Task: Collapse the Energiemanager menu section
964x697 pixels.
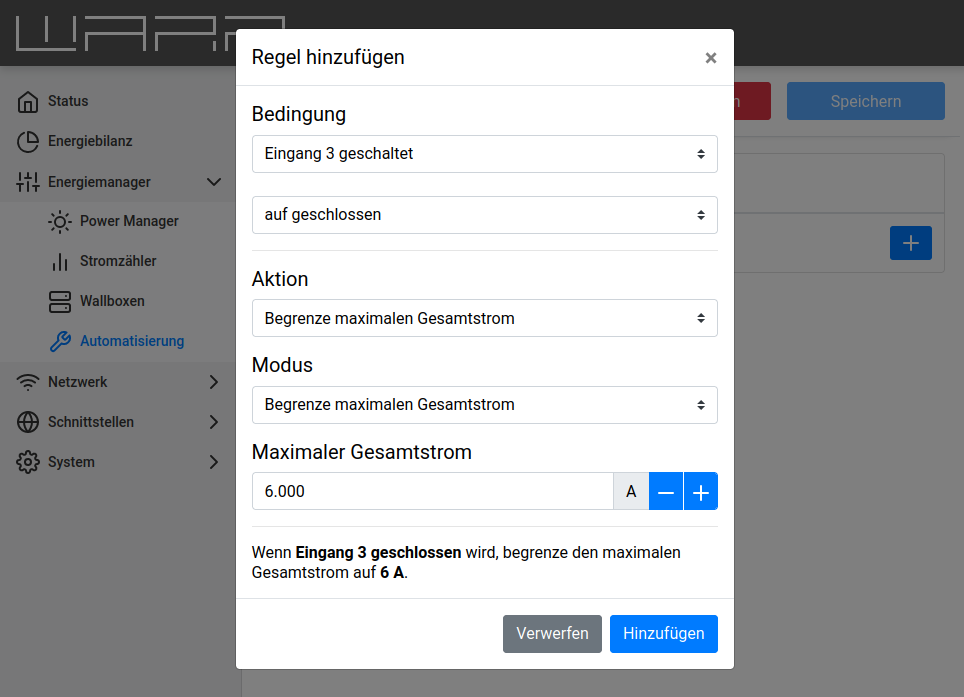Action: 213,182
